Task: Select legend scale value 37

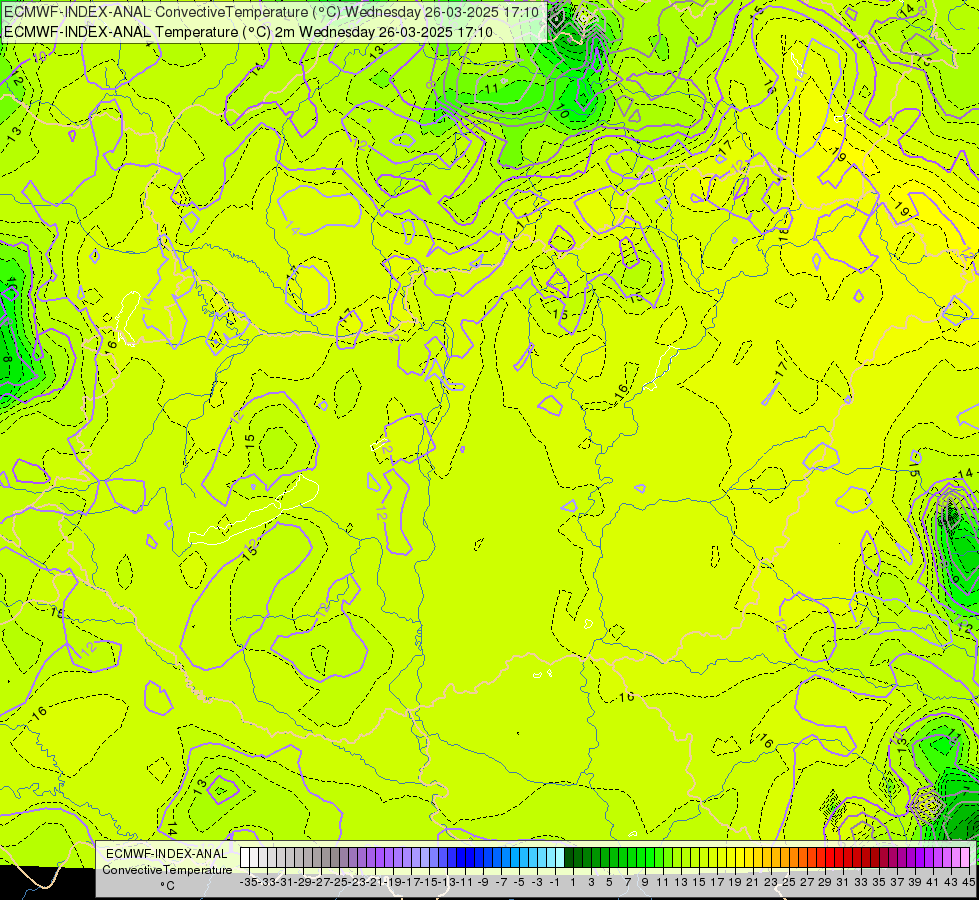Action: 897,882
